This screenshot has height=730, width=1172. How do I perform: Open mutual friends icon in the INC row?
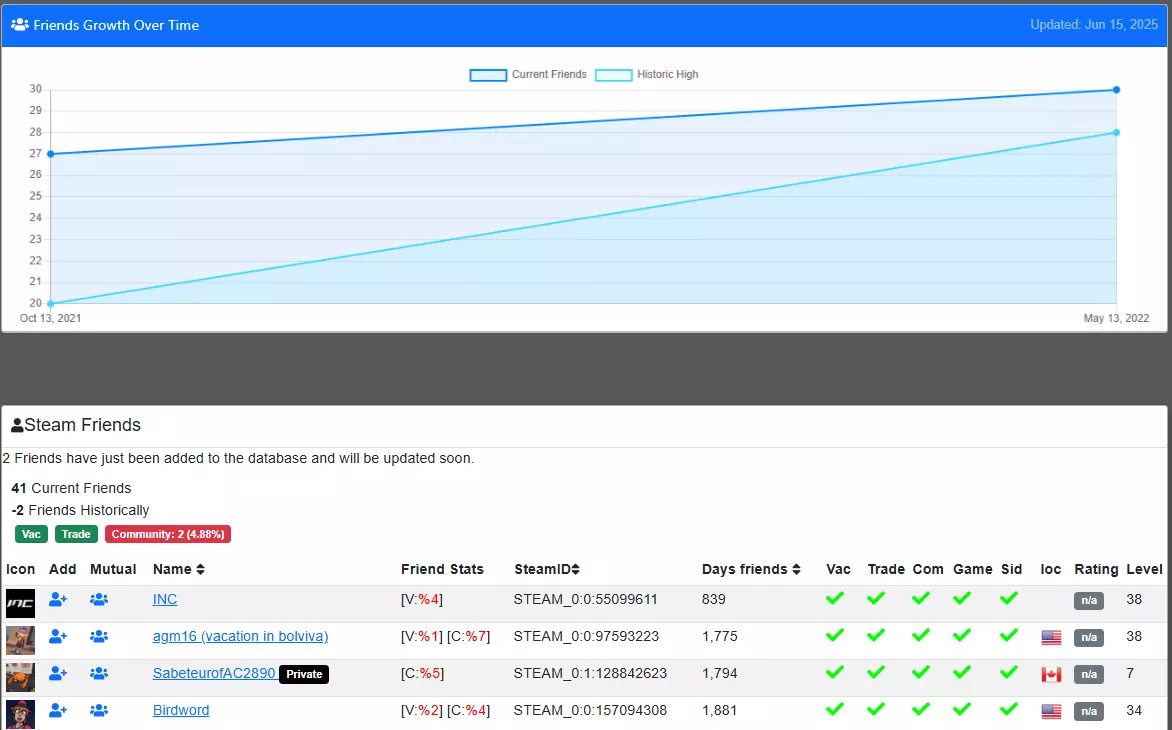[x=99, y=599]
